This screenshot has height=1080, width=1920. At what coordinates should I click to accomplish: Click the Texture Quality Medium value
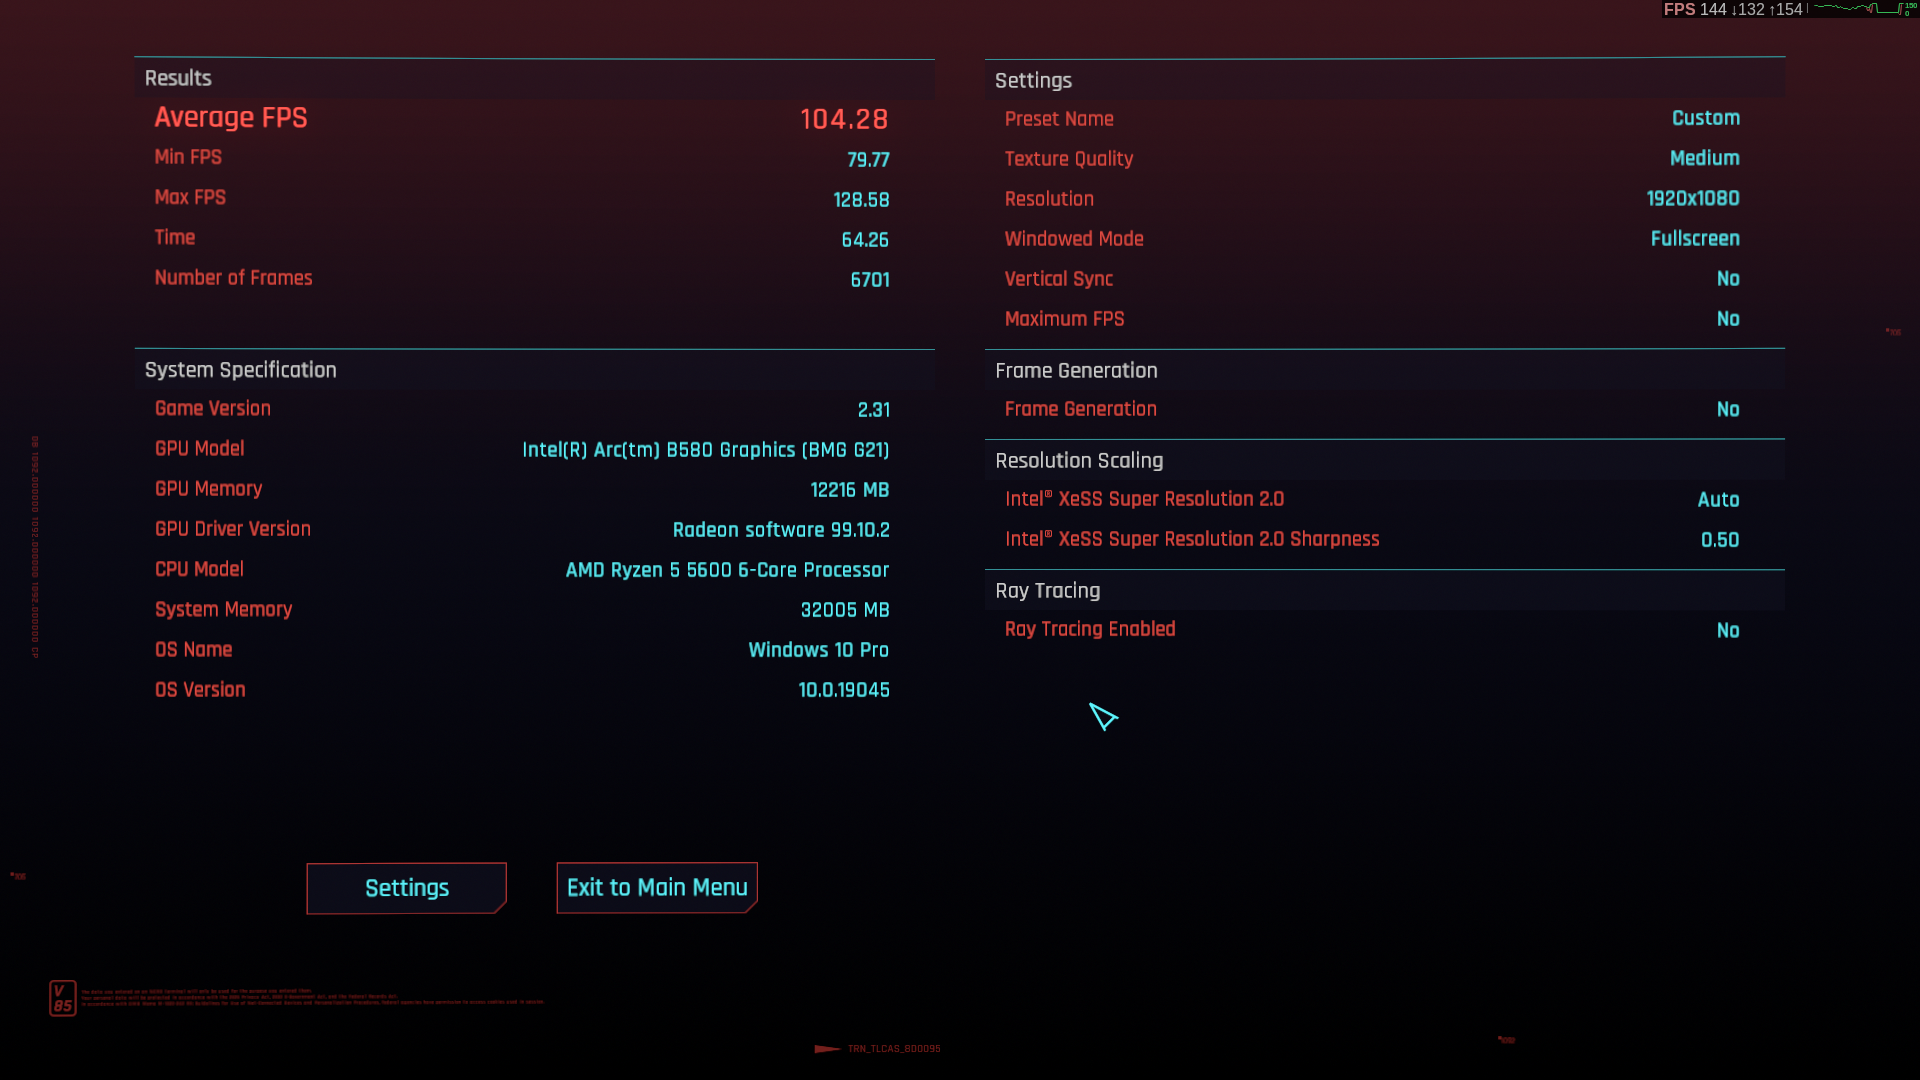(1704, 158)
